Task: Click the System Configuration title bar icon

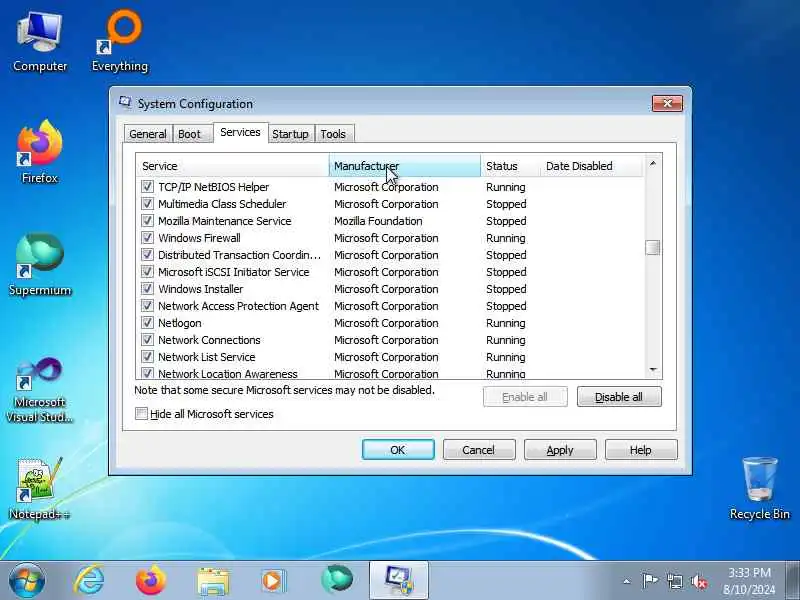Action: click(x=125, y=103)
